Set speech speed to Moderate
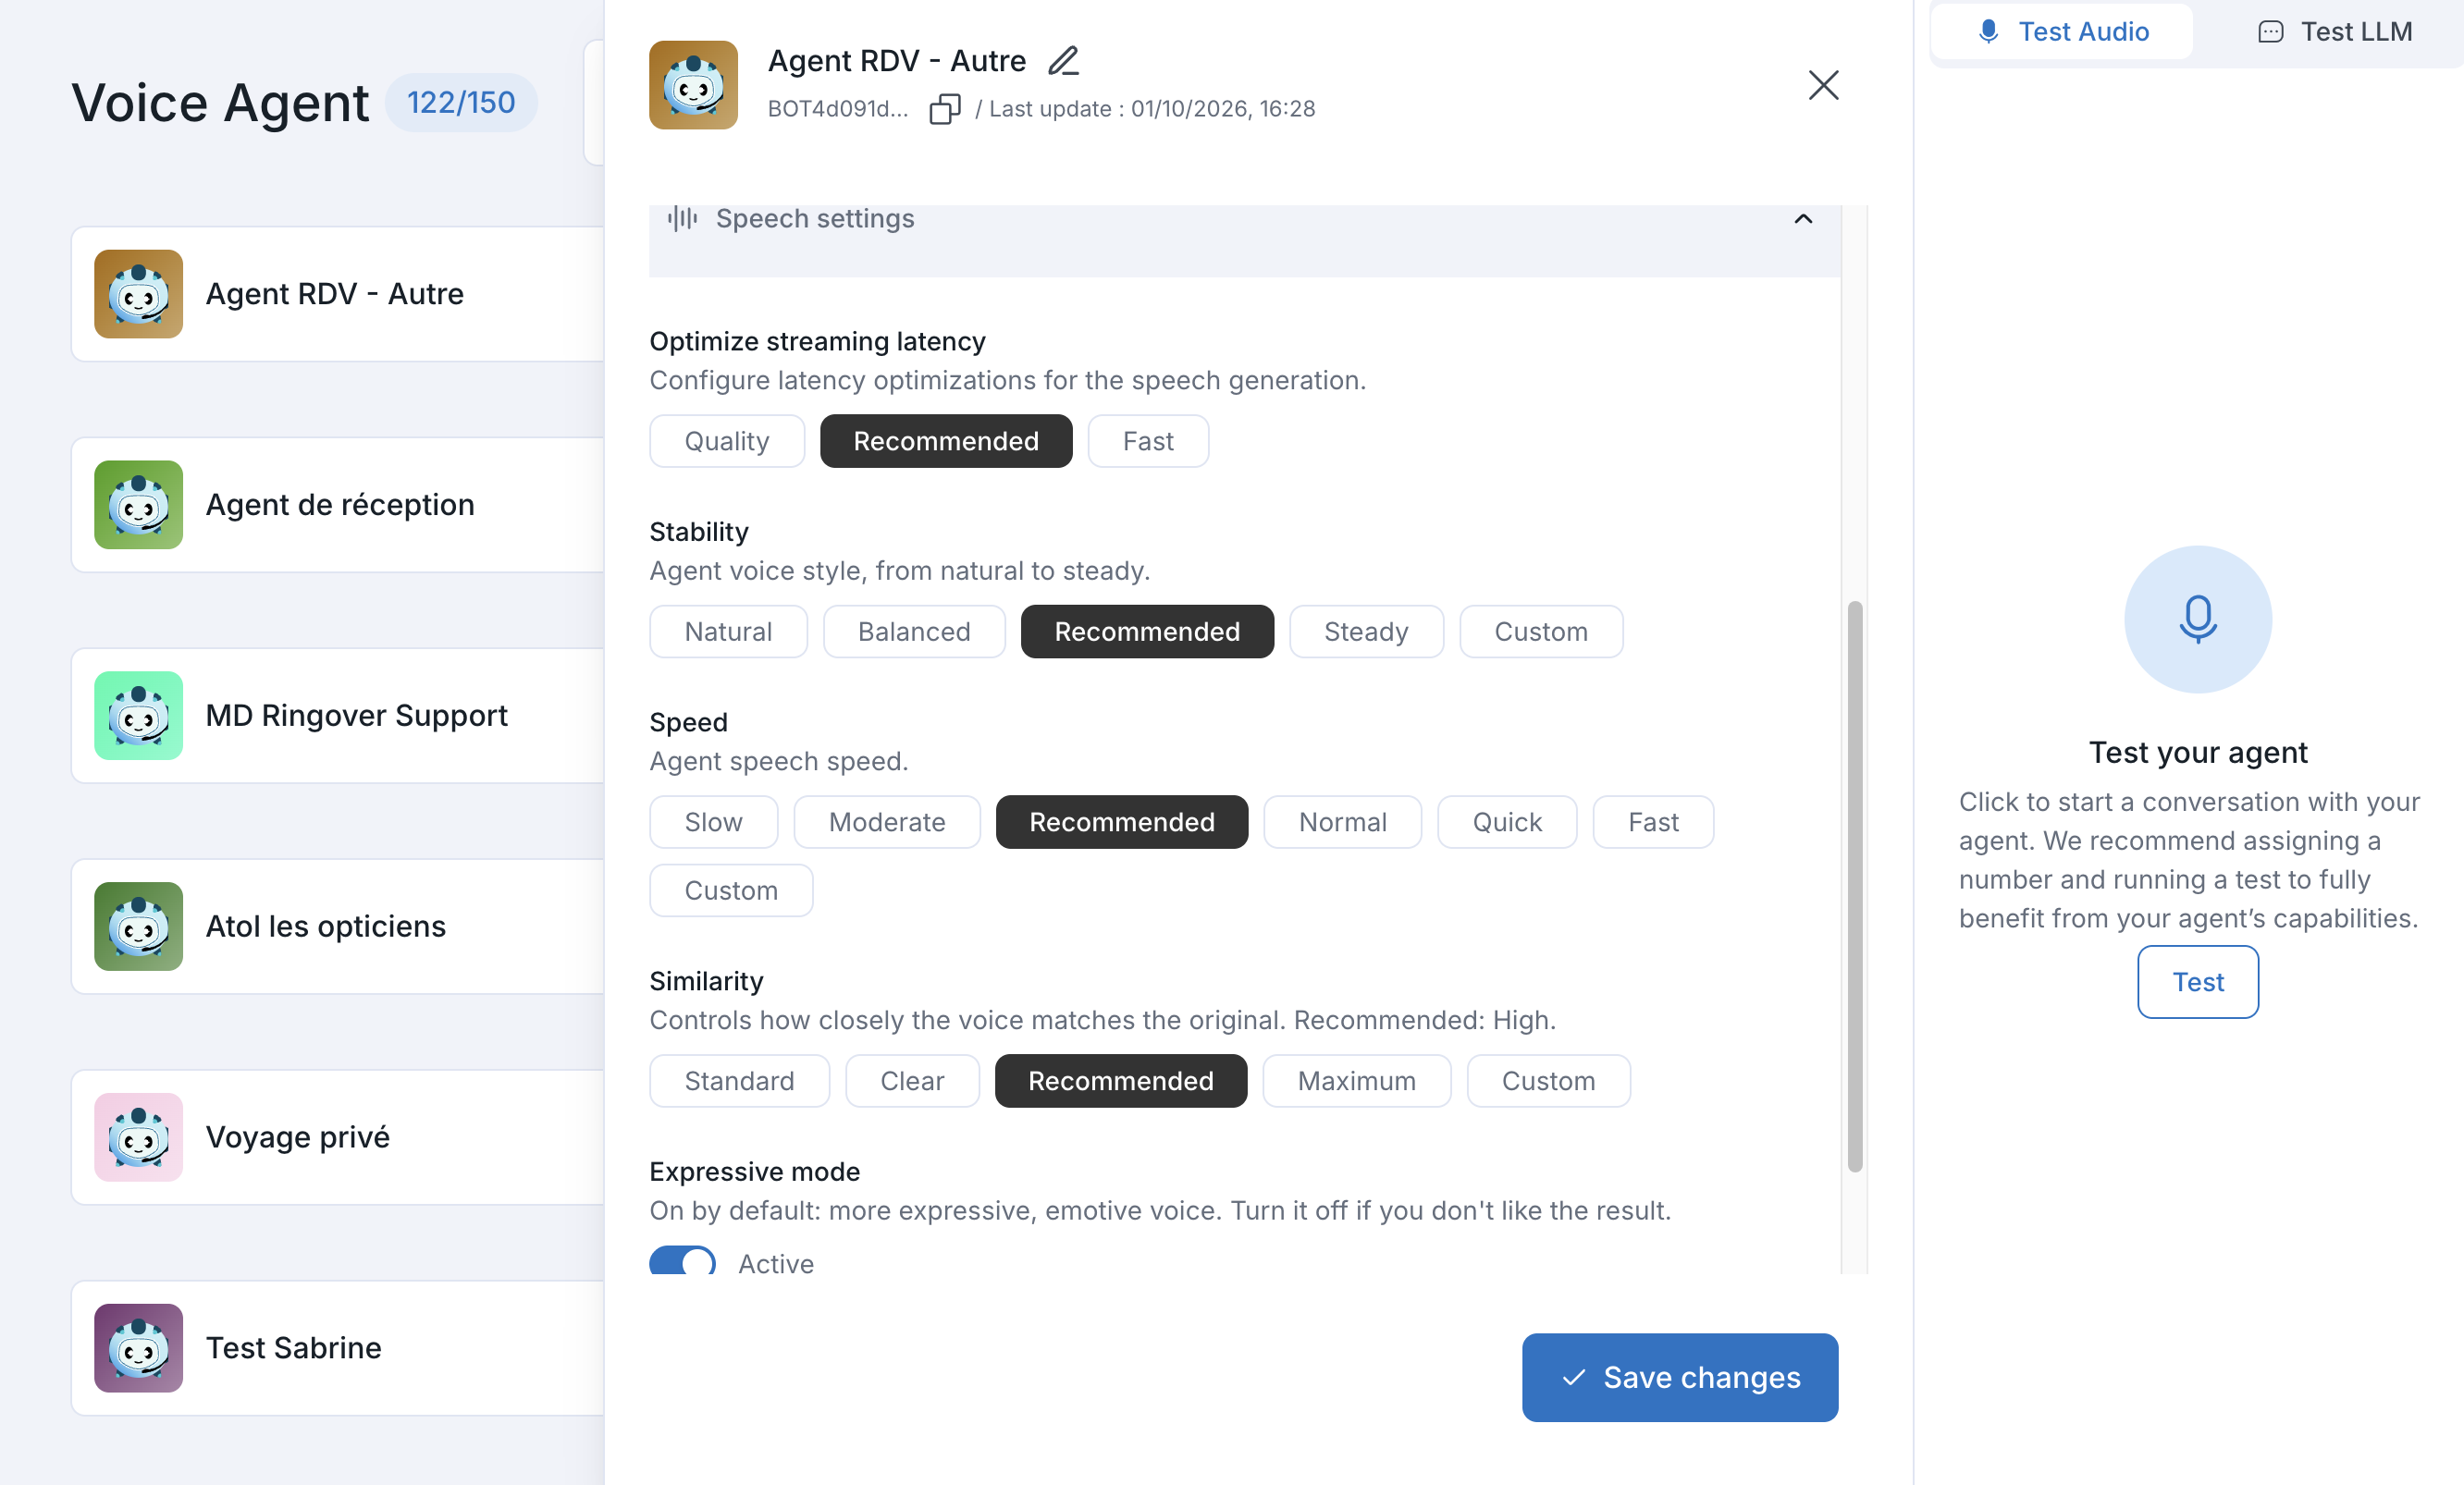 (x=887, y=822)
